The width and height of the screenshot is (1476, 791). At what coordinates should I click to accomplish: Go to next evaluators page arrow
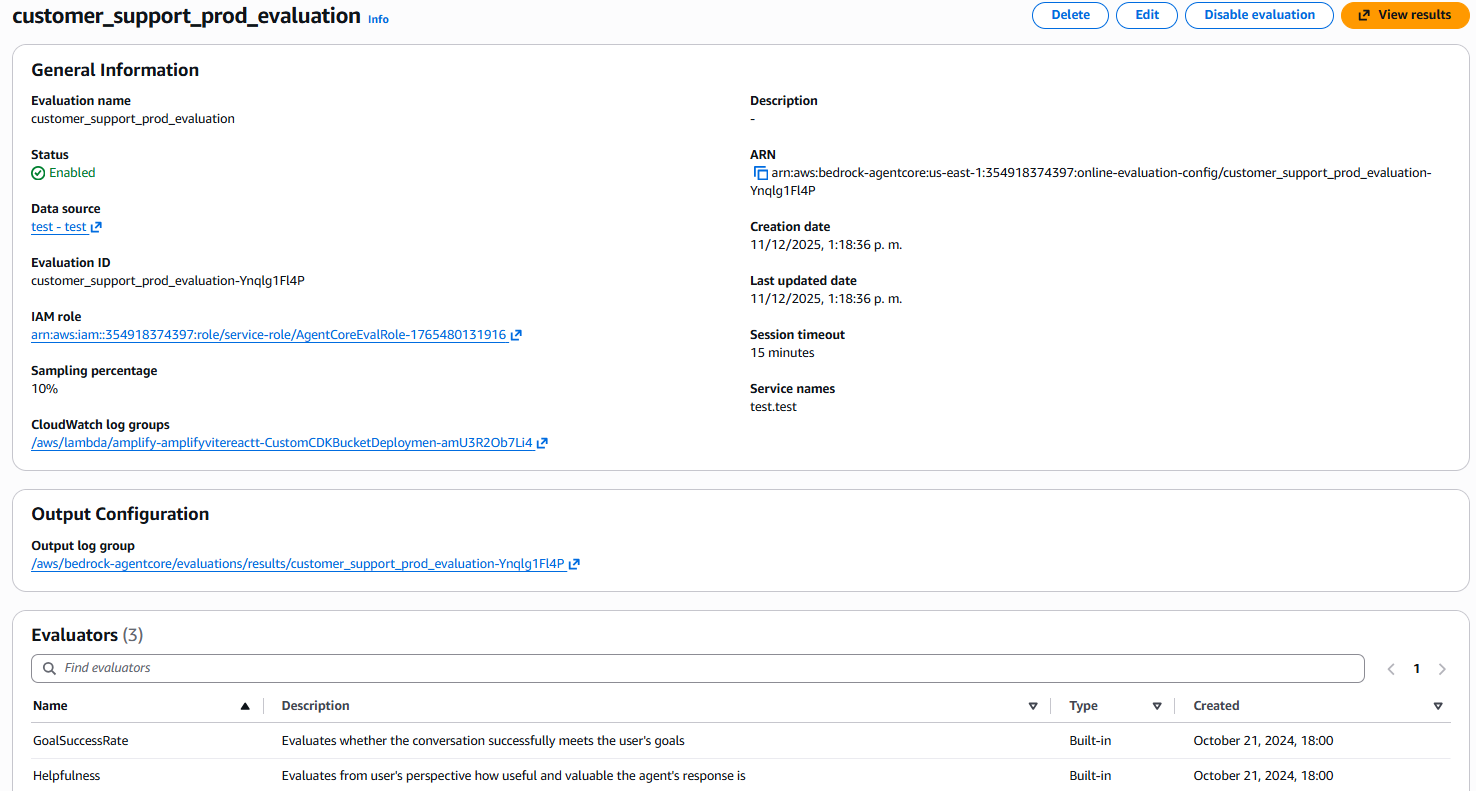(1442, 669)
